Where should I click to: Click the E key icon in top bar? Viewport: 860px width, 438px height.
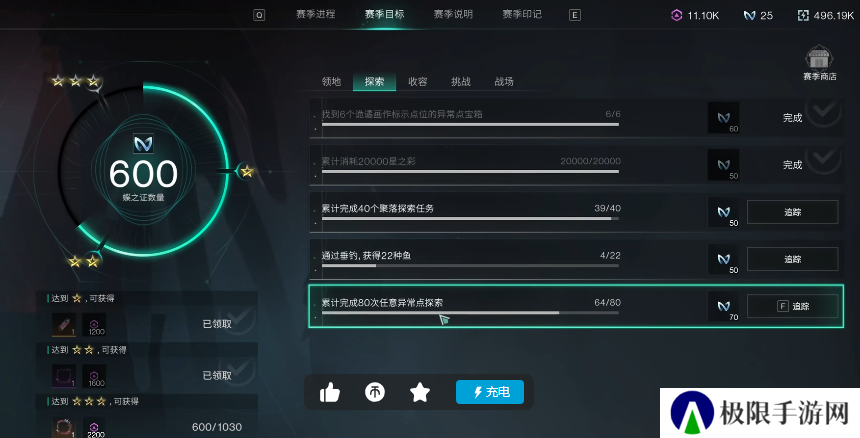pos(574,15)
